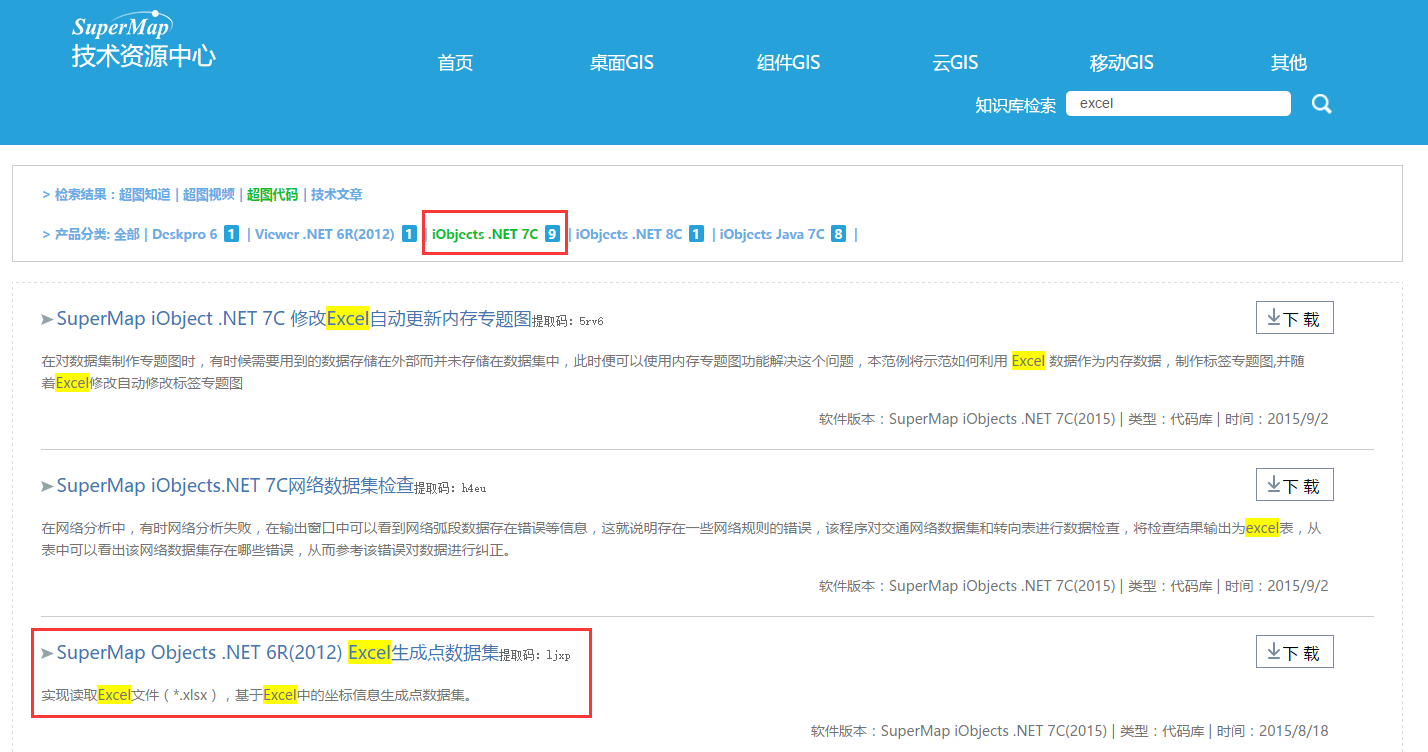Viewport: 1428px width, 752px height.
Task: Open the 修改Excel自动更新内存专题图 result title
Action: tap(294, 319)
